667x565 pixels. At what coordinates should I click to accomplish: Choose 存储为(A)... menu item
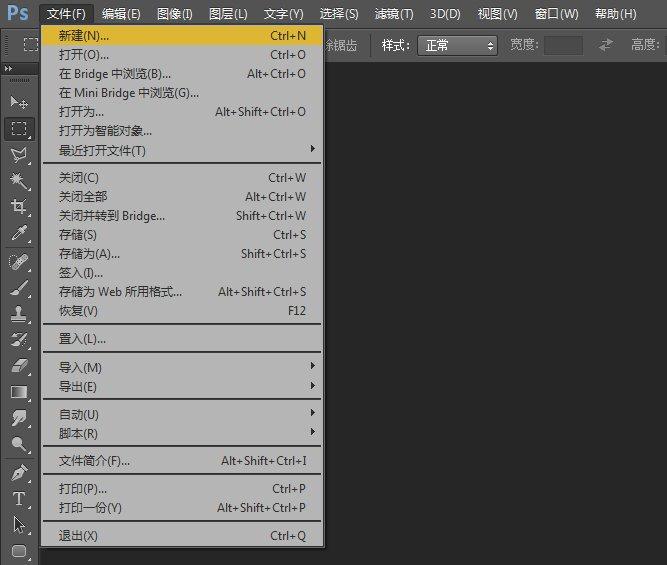click(x=182, y=254)
